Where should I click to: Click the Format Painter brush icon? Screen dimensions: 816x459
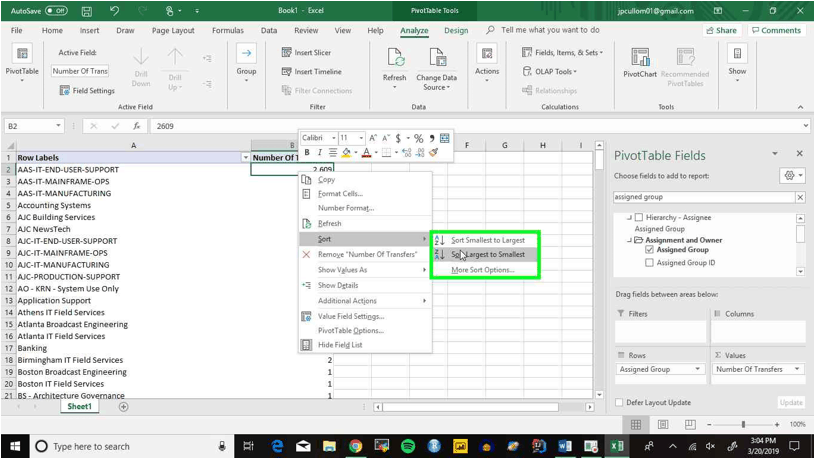tap(434, 152)
